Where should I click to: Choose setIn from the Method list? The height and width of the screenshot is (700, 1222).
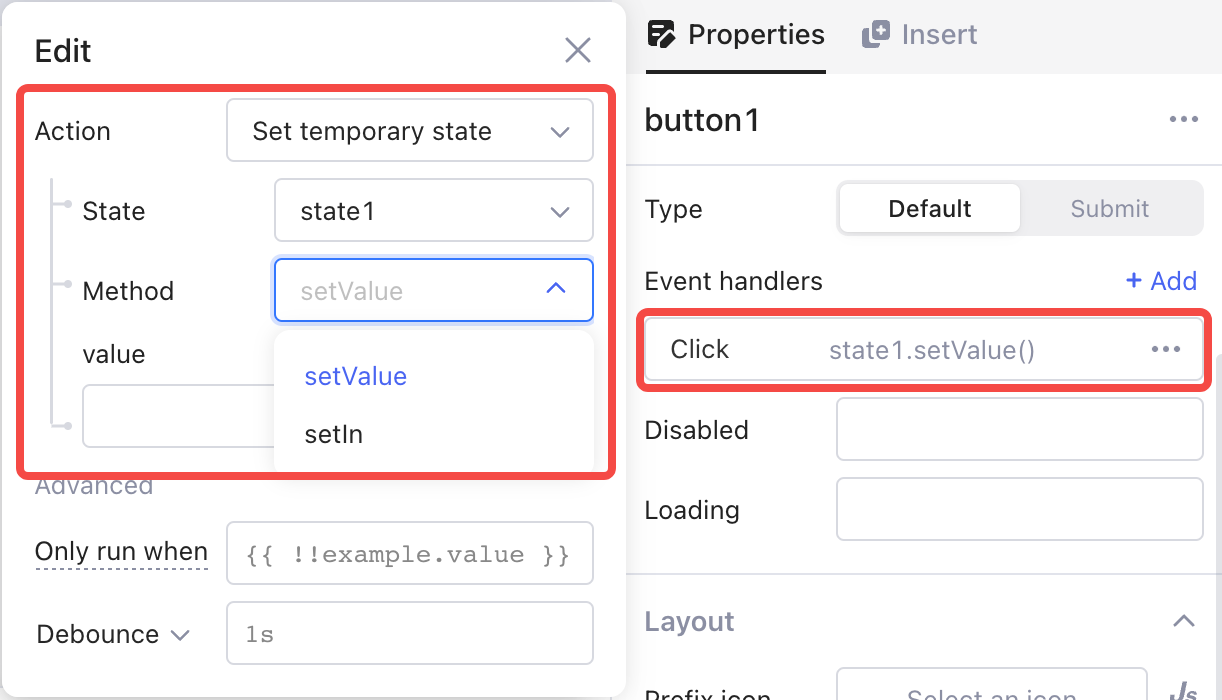coord(334,435)
